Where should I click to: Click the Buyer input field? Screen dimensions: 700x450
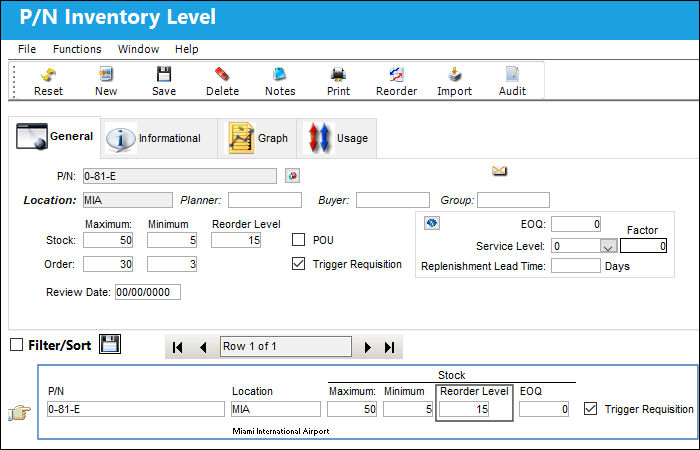point(393,200)
